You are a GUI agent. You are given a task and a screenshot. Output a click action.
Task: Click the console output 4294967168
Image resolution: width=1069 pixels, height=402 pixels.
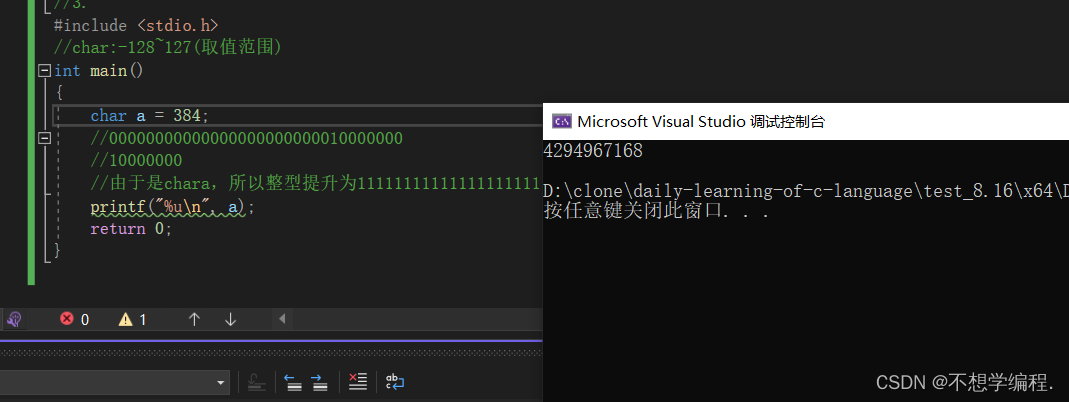[593, 151]
